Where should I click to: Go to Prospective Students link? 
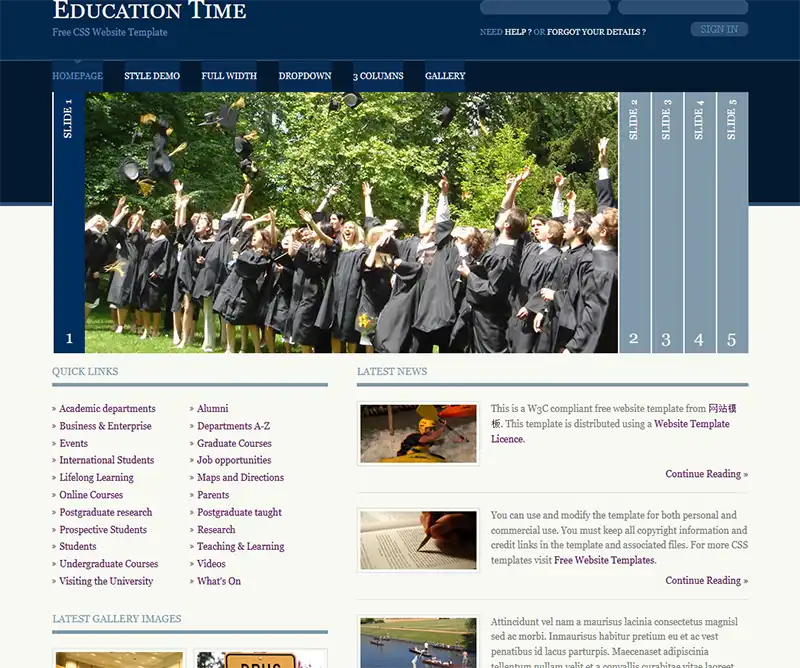pos(103,530)
